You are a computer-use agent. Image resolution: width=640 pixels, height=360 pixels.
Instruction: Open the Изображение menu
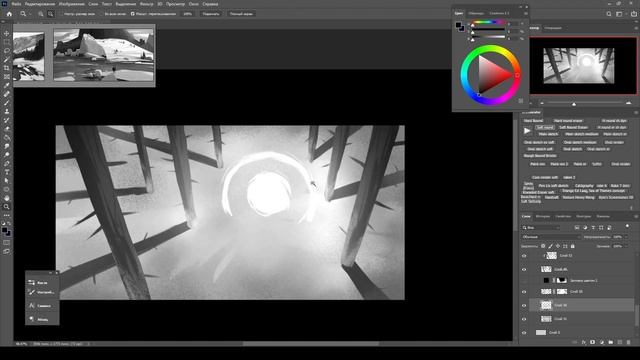coord(71,4)
